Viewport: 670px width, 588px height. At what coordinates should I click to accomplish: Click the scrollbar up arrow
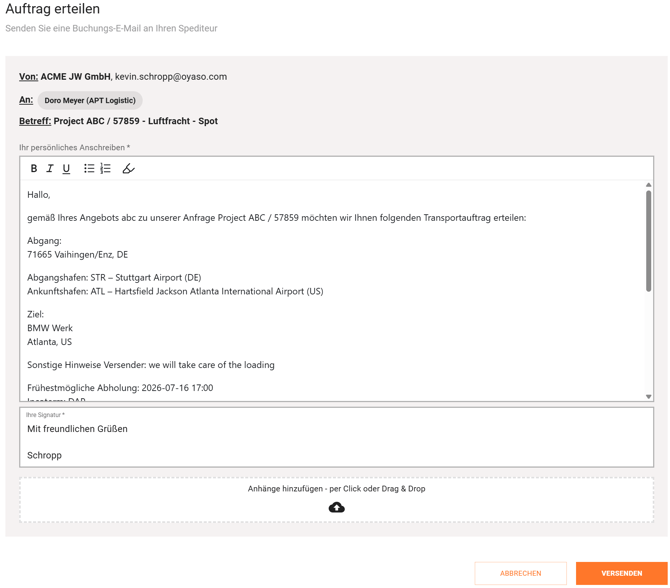tap(649, 185)
